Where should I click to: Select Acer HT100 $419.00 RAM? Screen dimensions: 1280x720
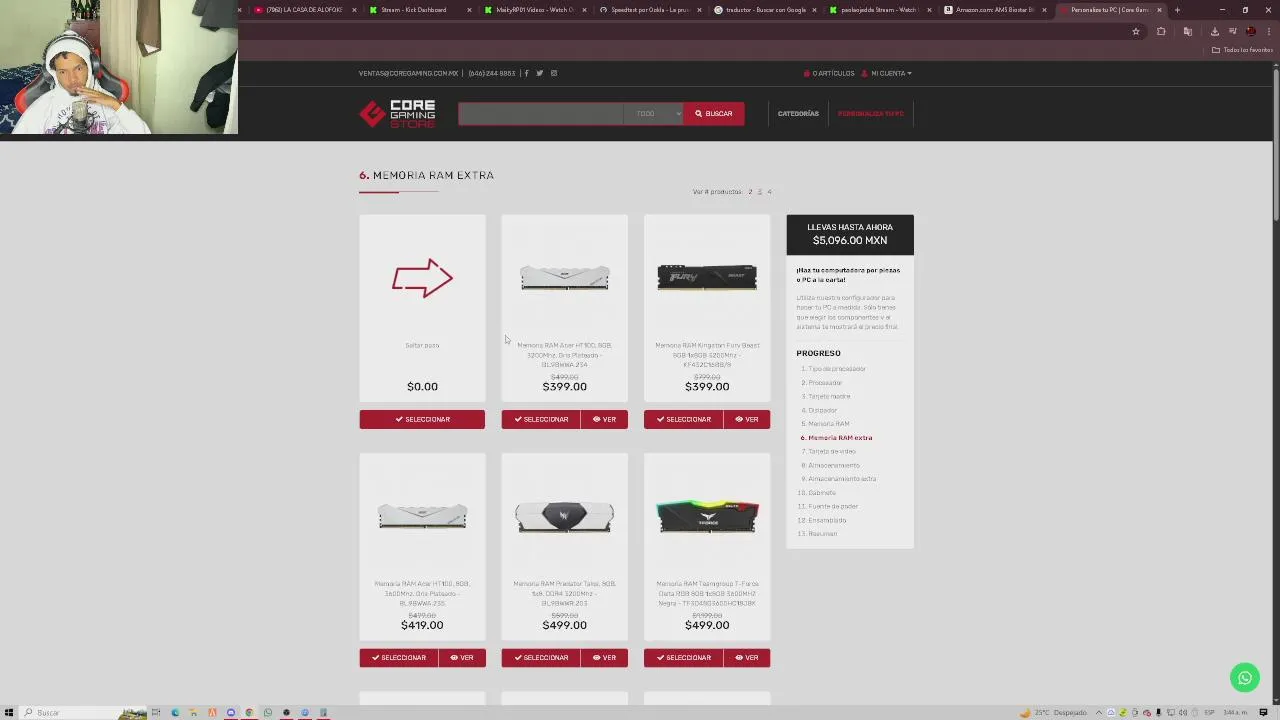pyautogui.click(x=399, y=657)
